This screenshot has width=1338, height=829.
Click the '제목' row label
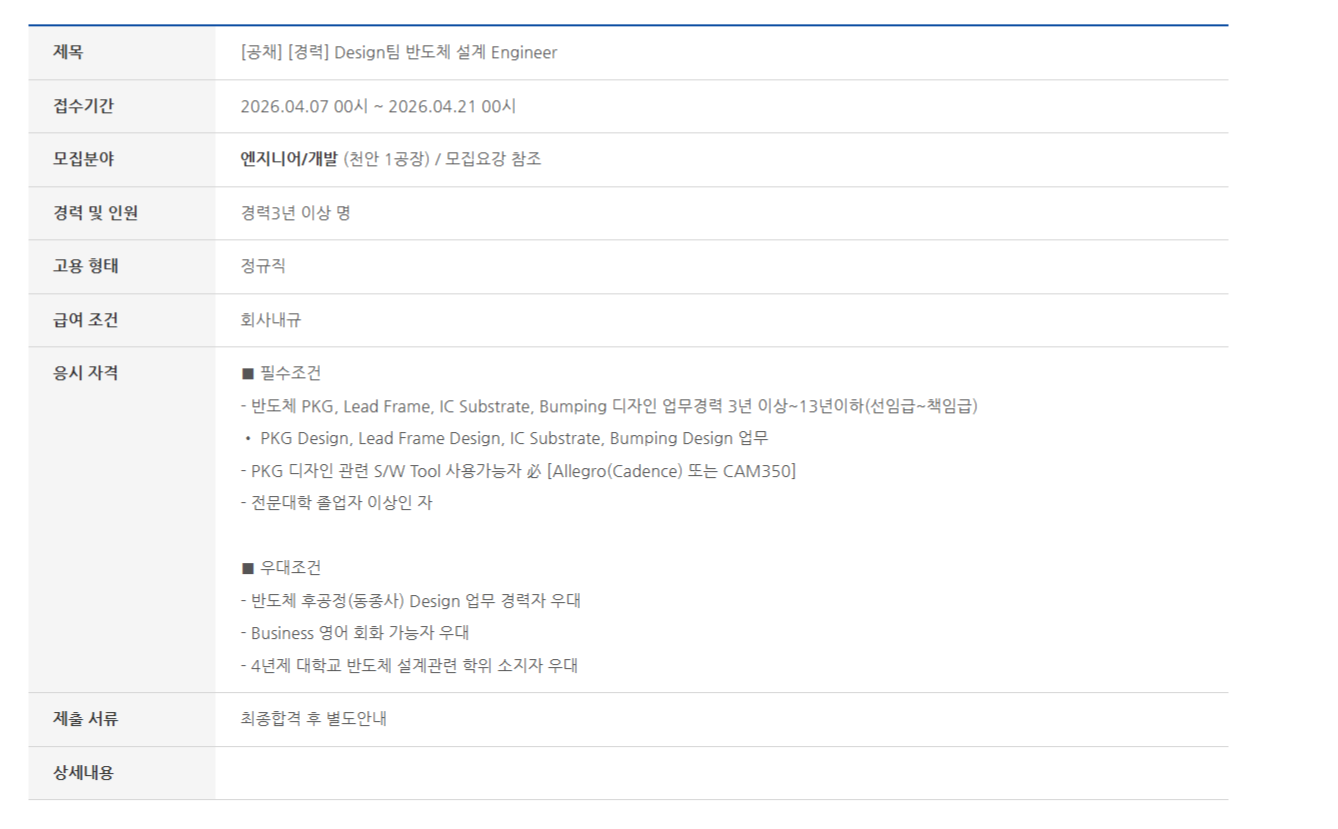(x=68, y=53)
